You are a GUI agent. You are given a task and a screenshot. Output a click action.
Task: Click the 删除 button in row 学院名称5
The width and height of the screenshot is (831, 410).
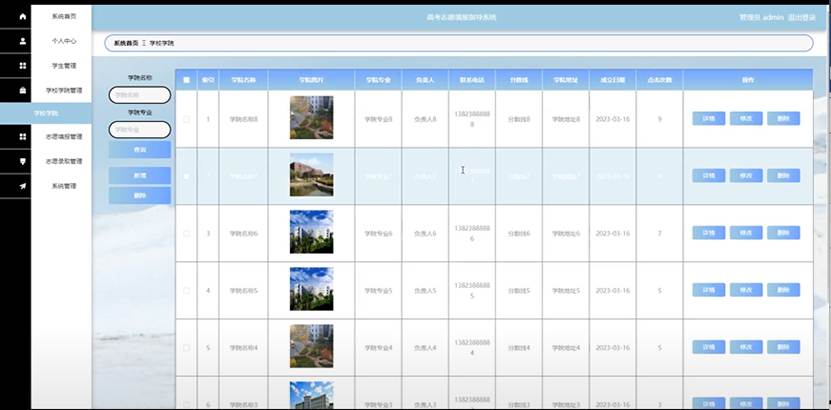(x=783, y=290)
